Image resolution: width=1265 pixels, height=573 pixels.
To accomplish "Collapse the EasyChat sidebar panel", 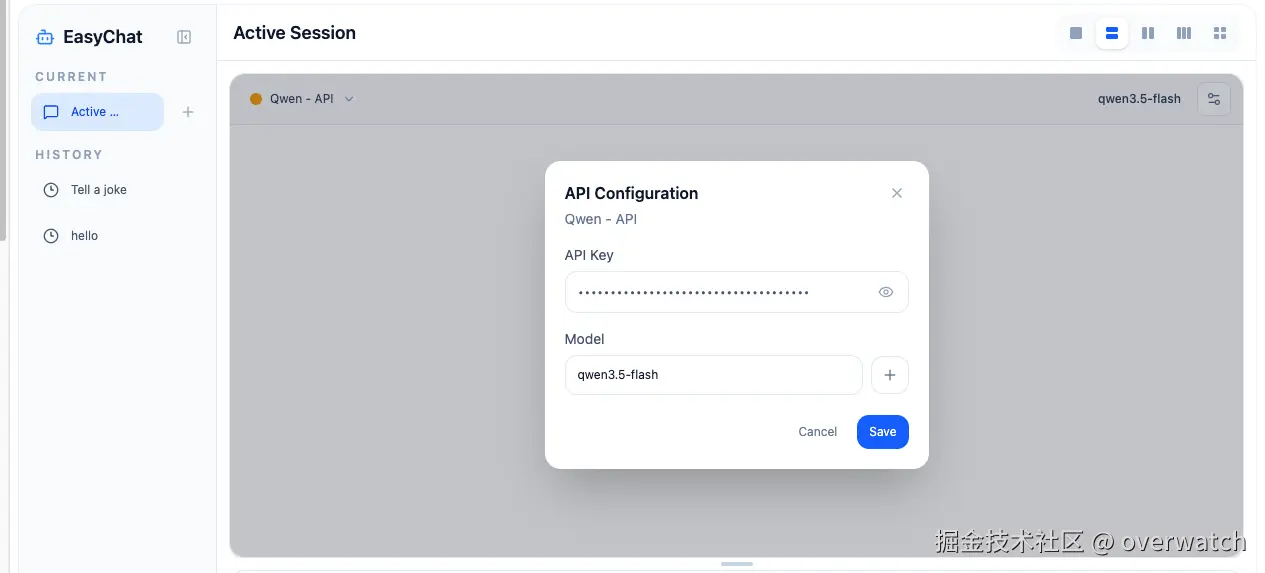I will point(184,37).
